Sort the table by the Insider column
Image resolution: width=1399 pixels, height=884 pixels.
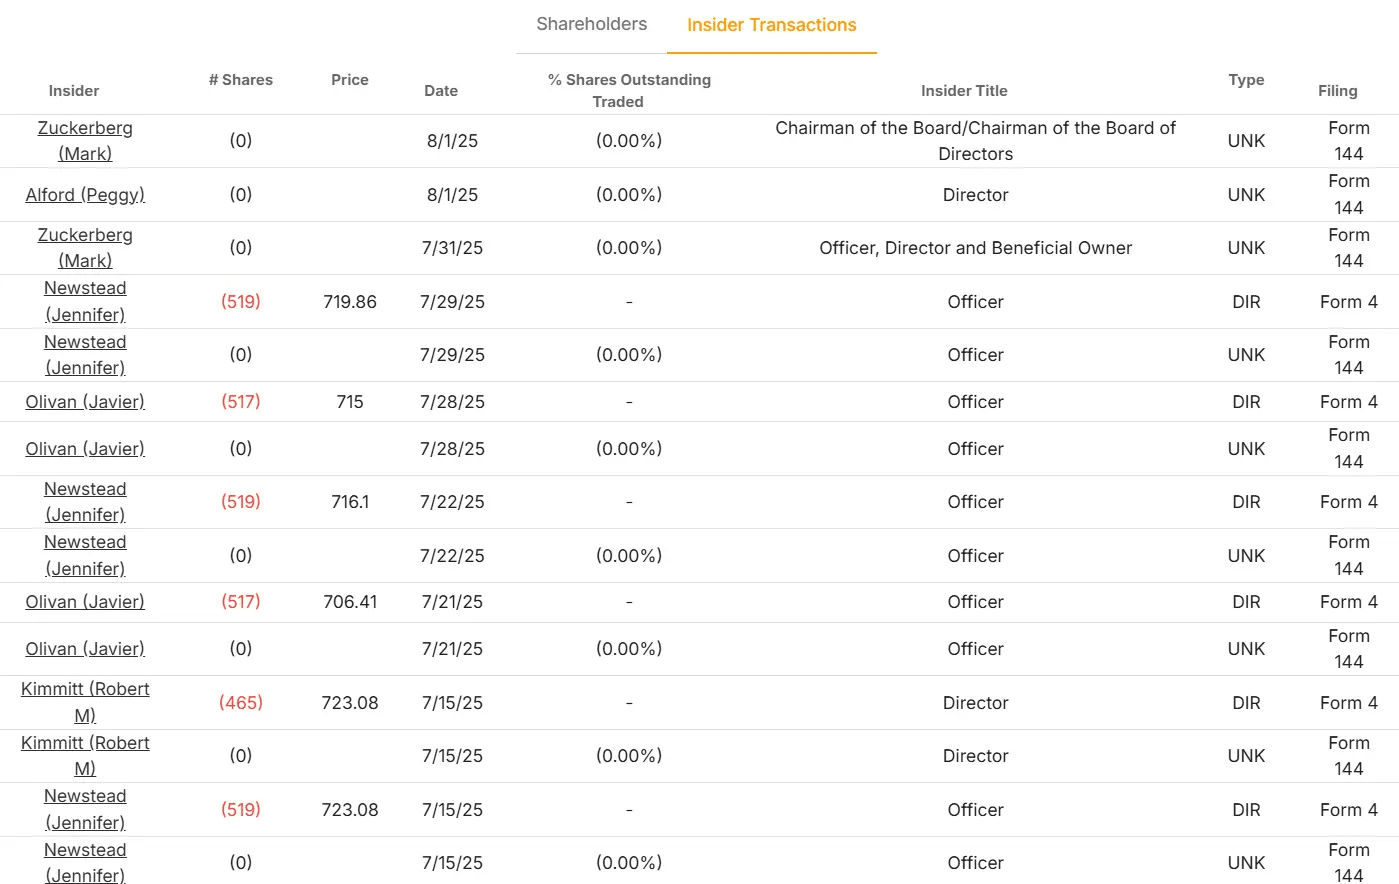pyautogui.click(x=73, y=90)
